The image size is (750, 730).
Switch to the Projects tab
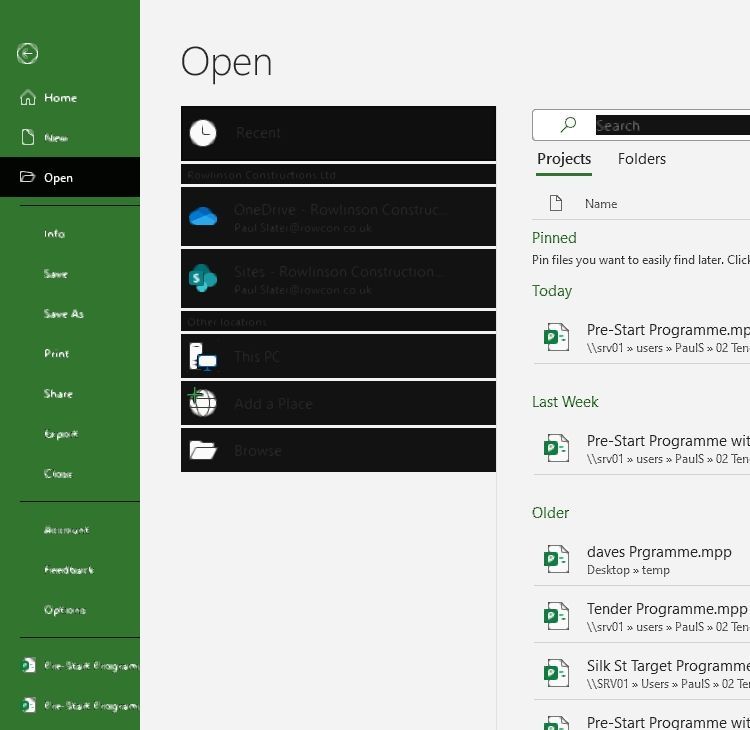click(564, 159)
